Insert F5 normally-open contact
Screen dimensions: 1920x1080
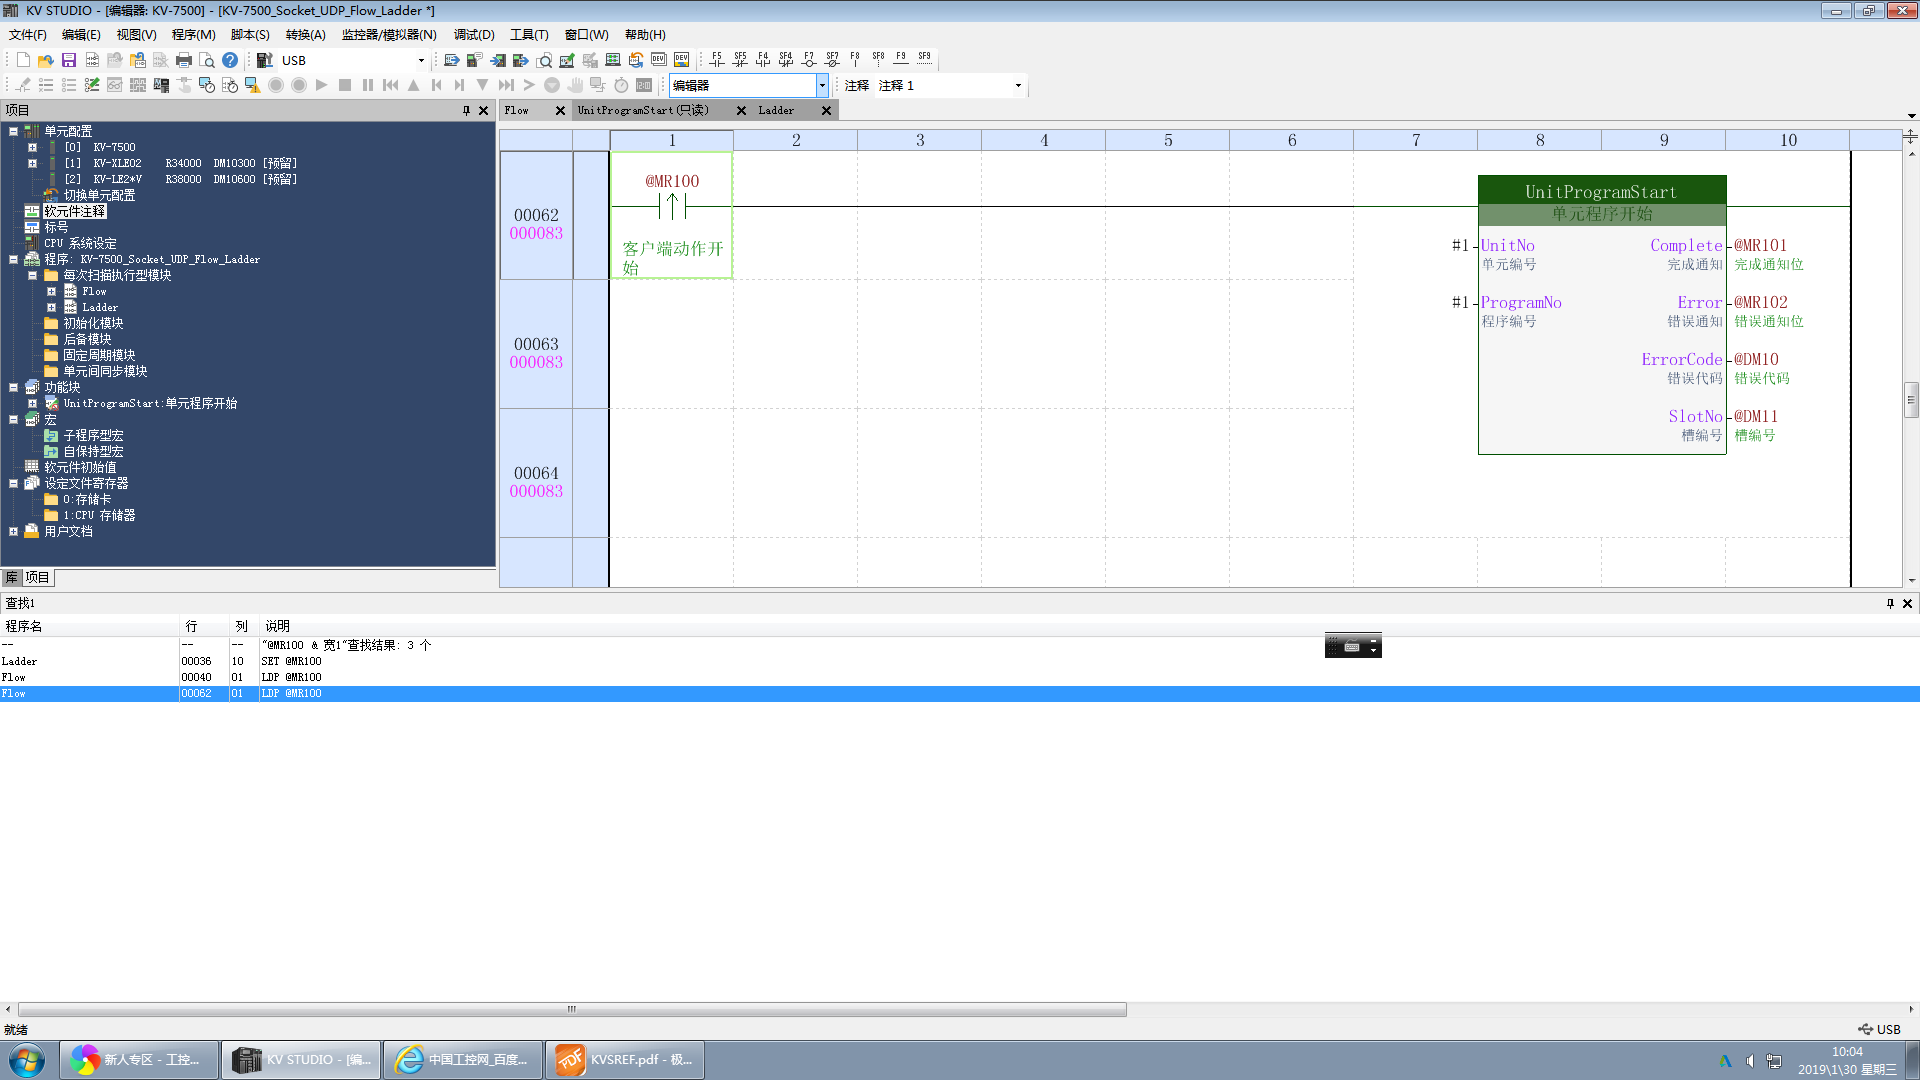716,60
